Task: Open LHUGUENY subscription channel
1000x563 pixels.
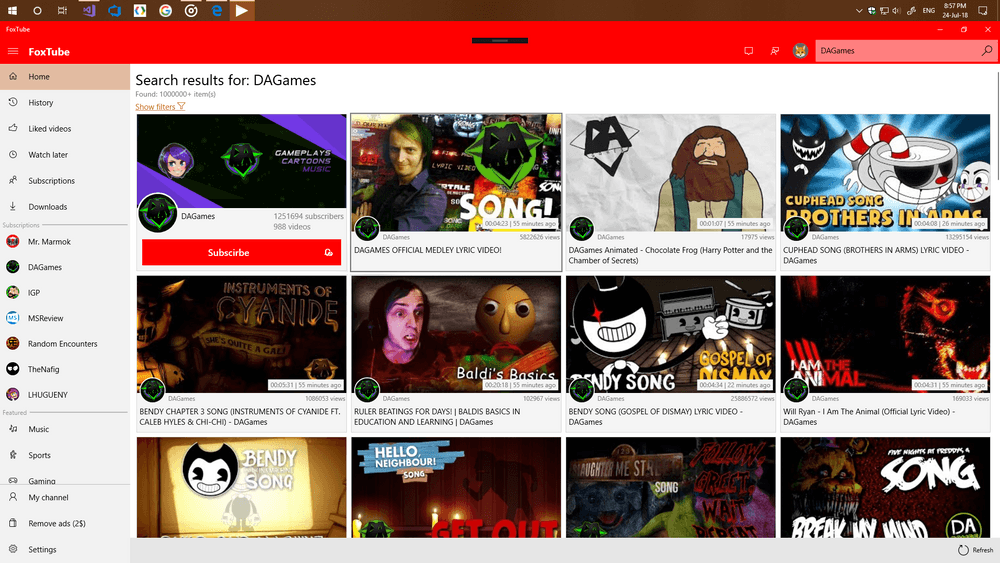Action: [65, 395]
